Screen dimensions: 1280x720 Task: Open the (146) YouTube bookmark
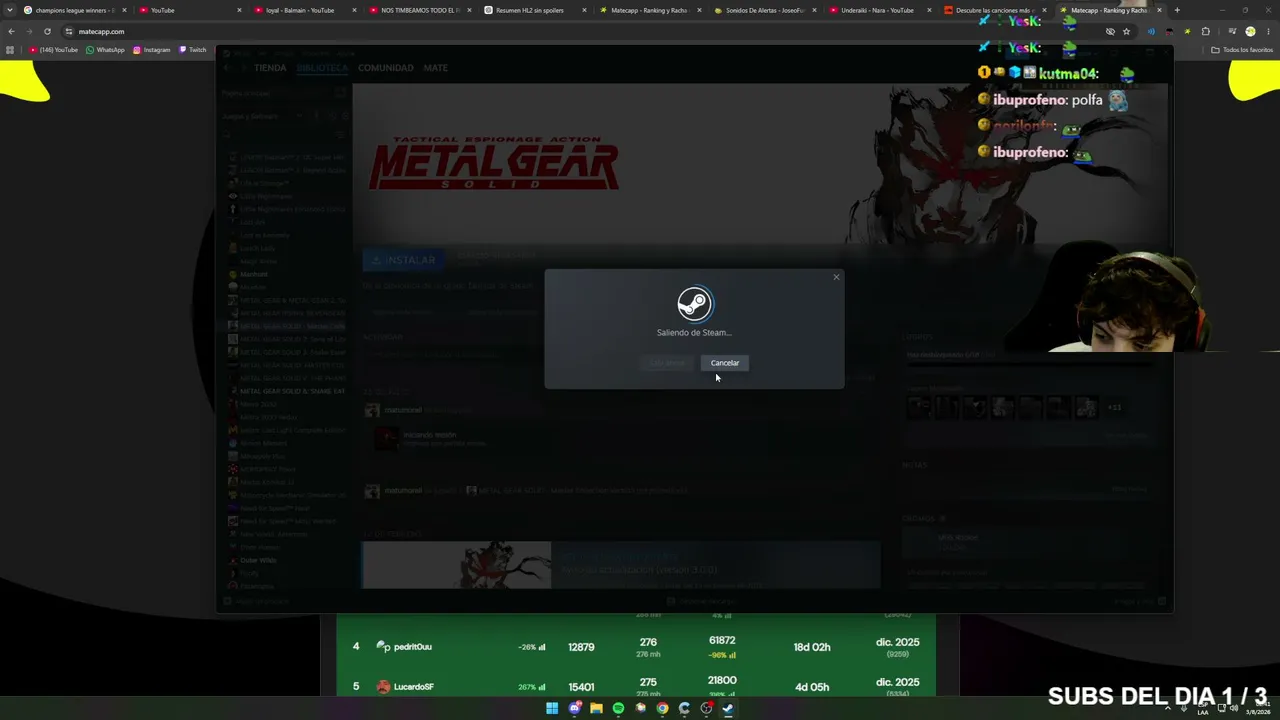pyautogui.click(x=54, y=50)
